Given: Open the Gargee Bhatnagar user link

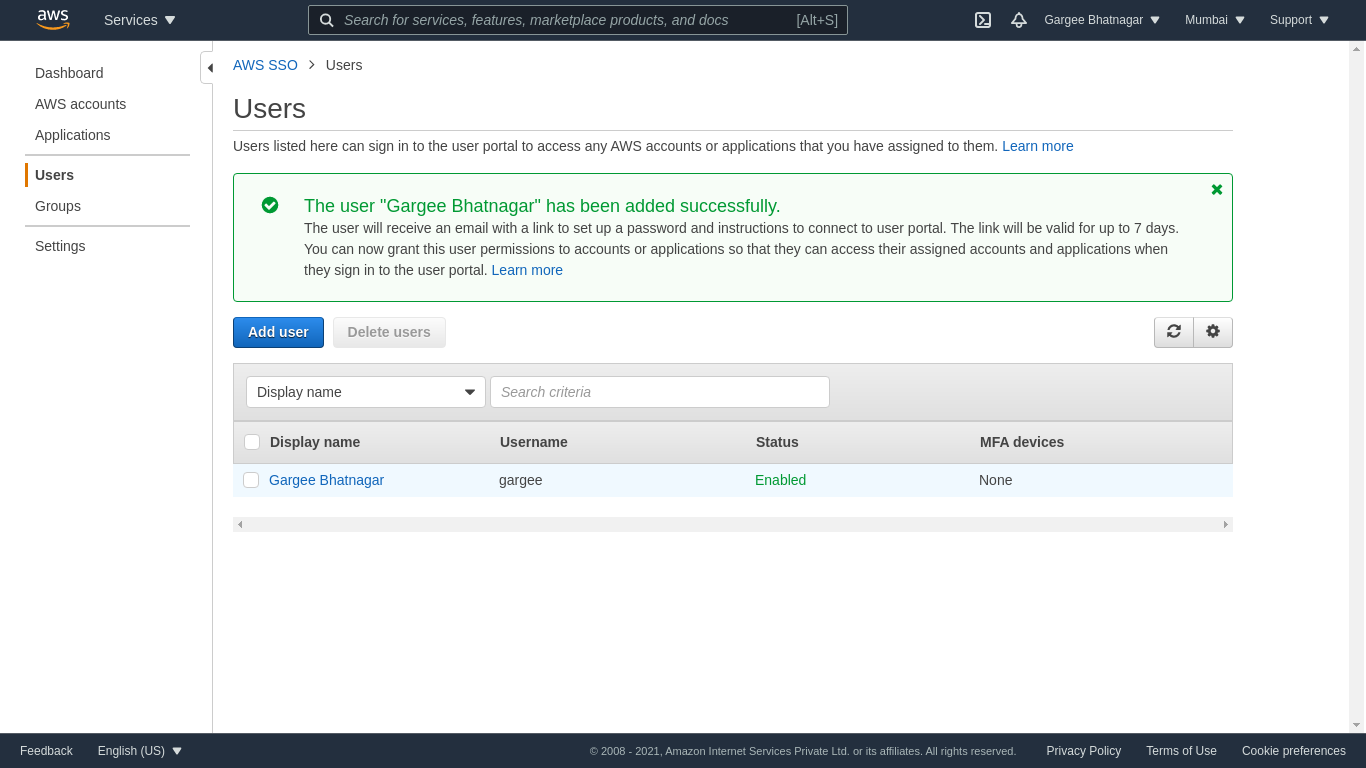Looking at the screenshot, I should click(326, 480).
